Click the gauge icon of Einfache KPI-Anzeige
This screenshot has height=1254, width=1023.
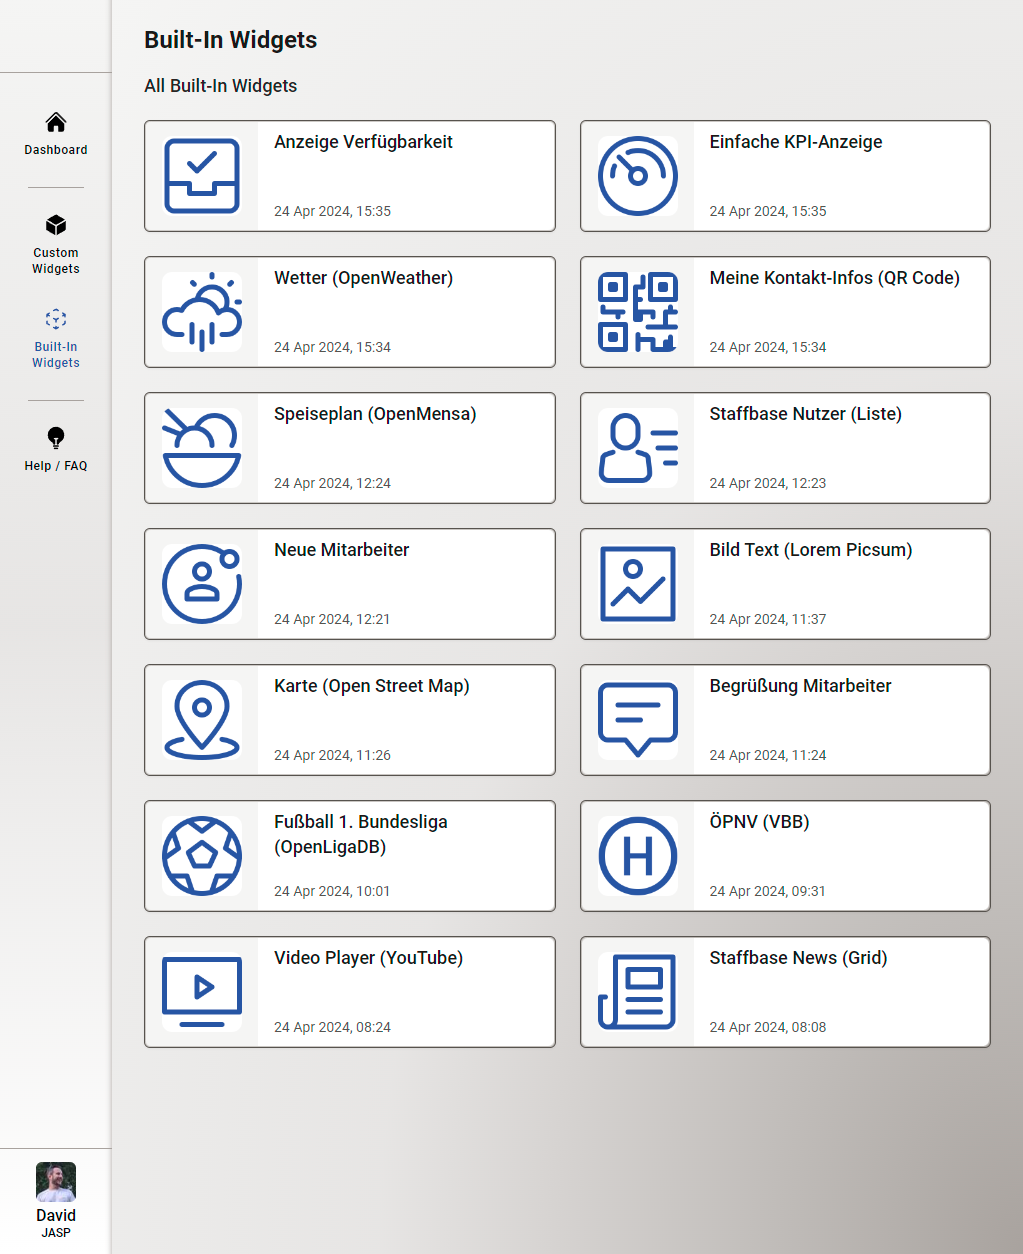tap(637, 175)
